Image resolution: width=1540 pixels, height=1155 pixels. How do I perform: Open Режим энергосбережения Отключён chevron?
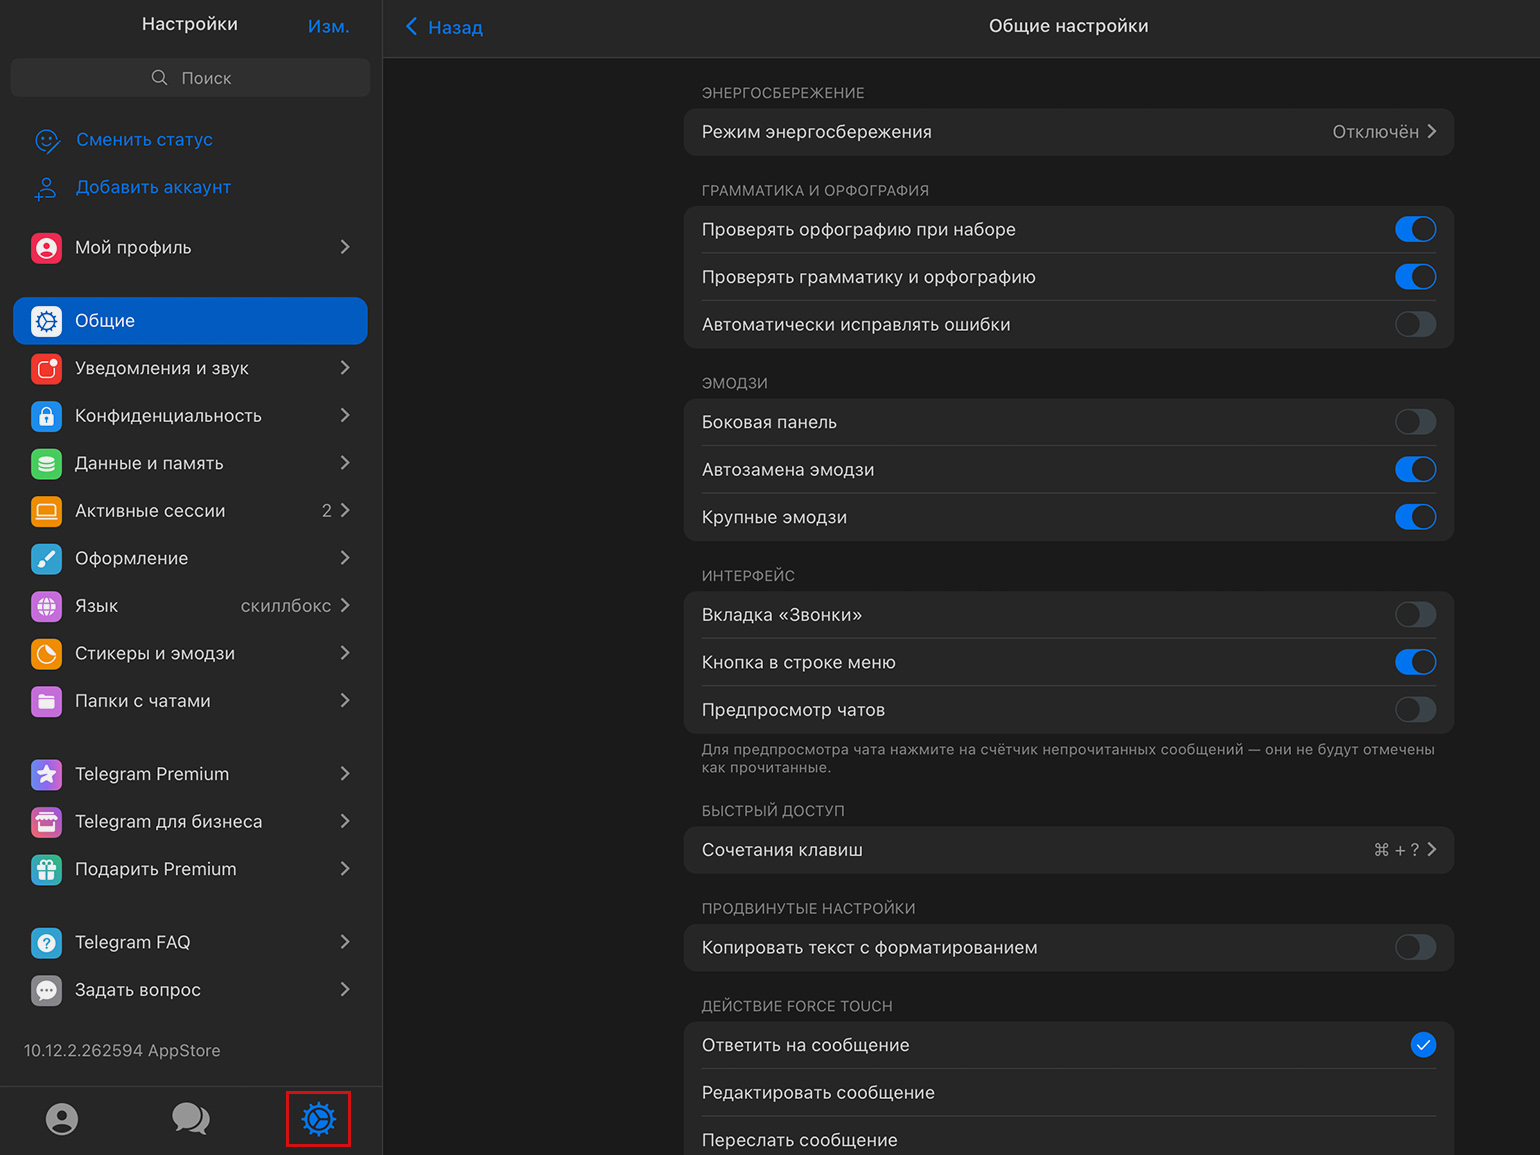[1432, 132]
